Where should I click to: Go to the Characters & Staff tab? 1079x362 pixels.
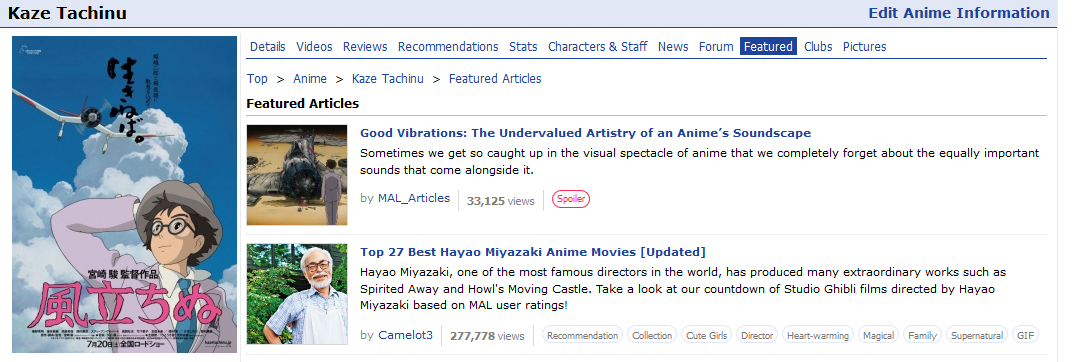click(x=597, y=47)
